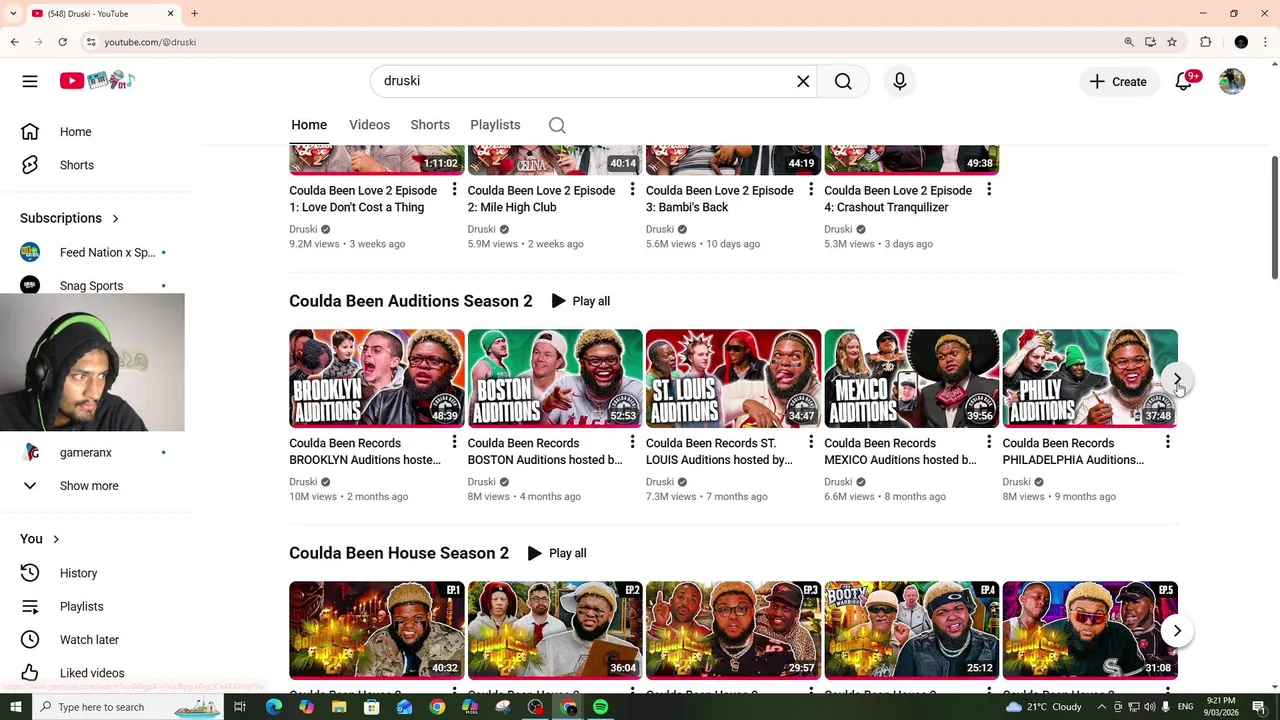Play all Coulda Been Auditions Season 2

[x=580, y=301]
